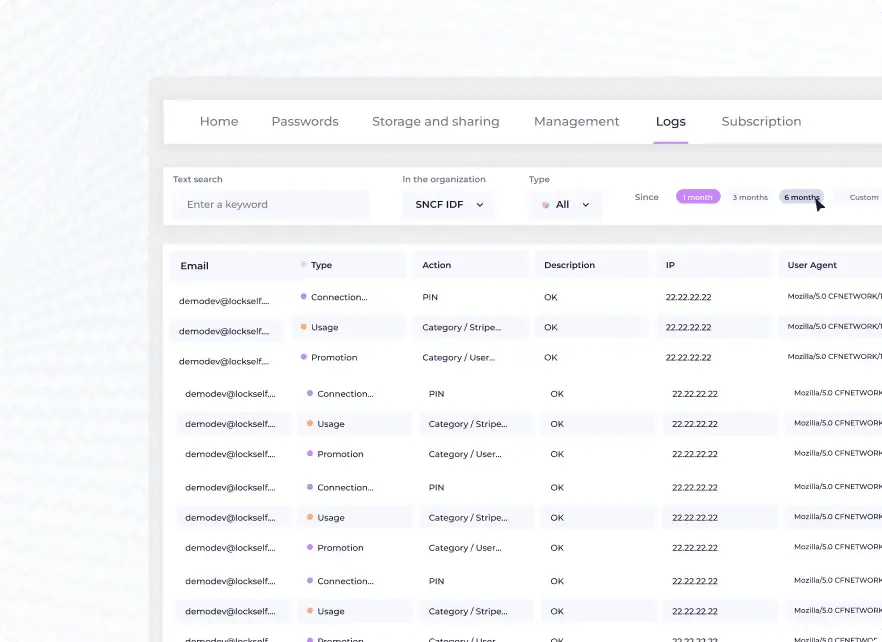This screenshot has height=642, width=882.
Task: Sort by the Email column header
Action: tap(195, 266)
